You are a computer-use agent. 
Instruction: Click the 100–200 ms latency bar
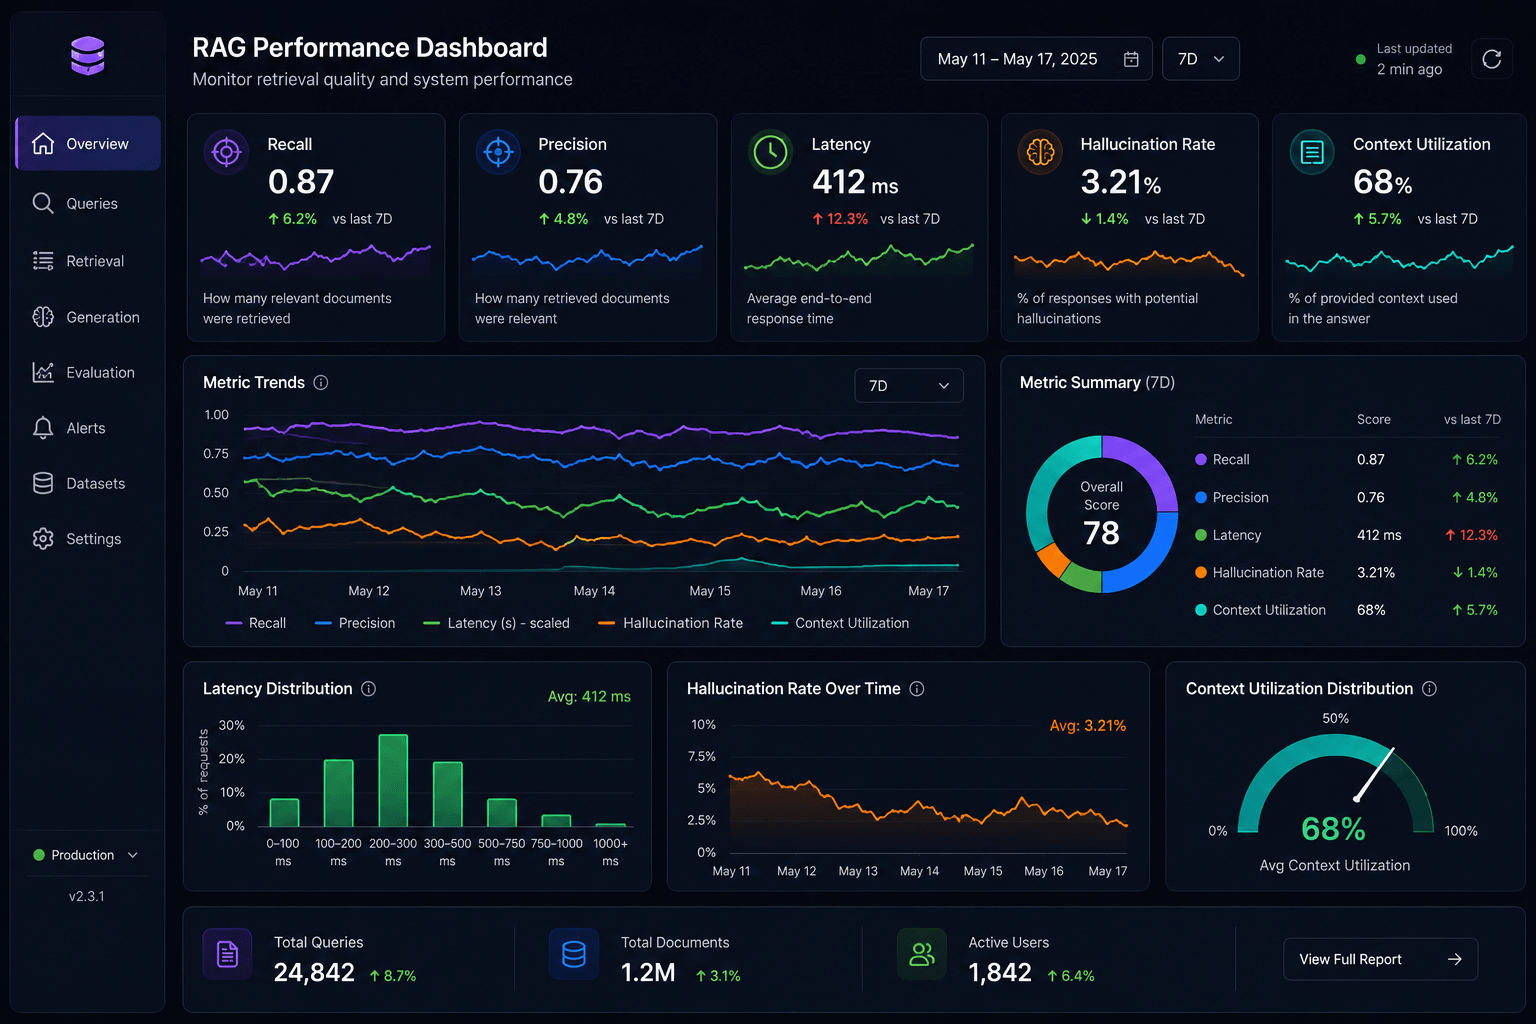coord(339,793)
